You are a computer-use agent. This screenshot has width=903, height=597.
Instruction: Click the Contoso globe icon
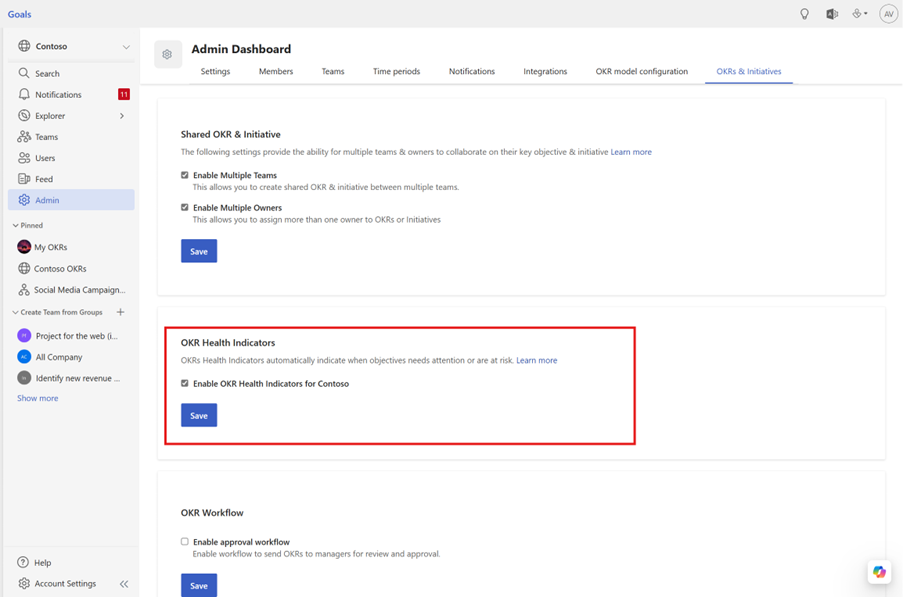[24, 46]
